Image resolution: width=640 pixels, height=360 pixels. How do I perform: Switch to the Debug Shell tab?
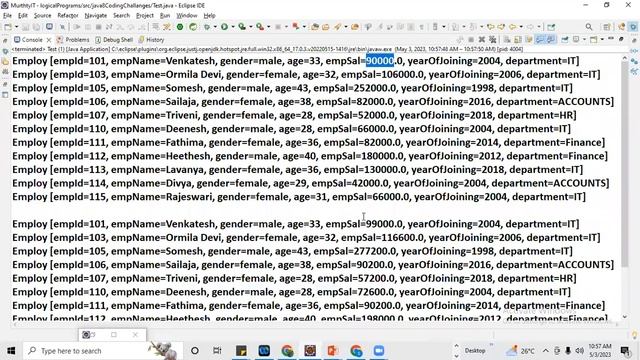pyautogui.click(x=114, y=40)
